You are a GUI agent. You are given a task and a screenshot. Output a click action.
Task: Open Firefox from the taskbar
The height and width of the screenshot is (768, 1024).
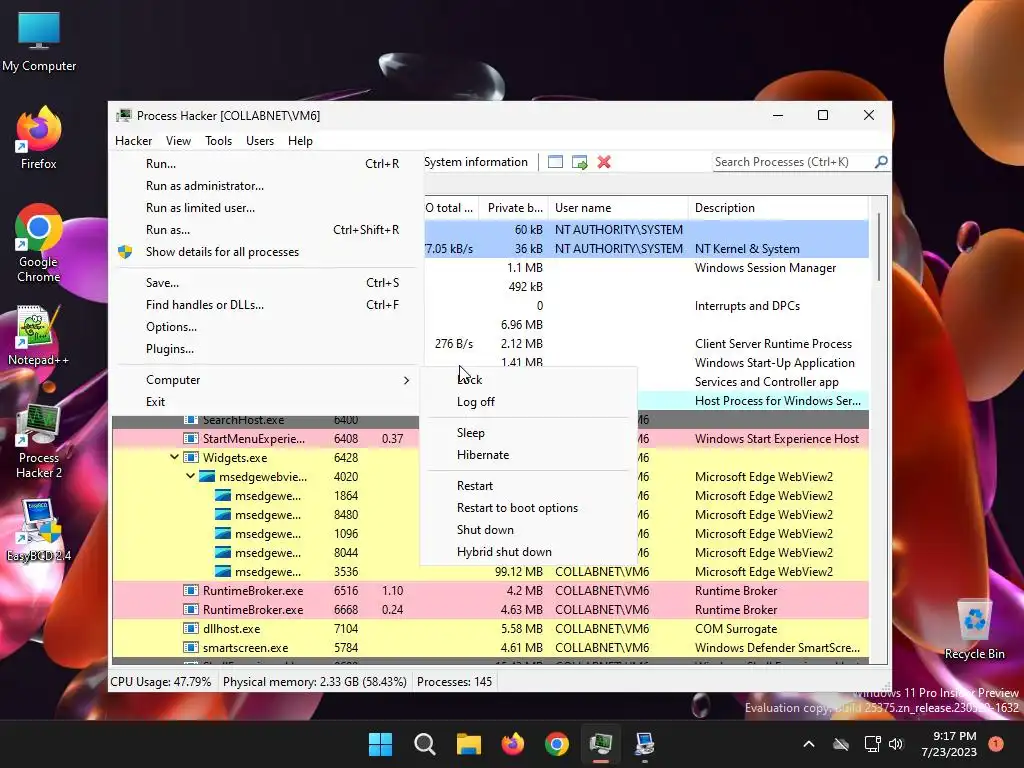coord(513,744)
